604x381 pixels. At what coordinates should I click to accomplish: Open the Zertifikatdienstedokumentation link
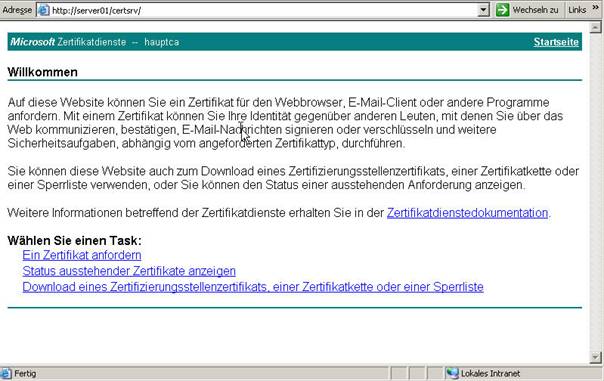[467, 213]
